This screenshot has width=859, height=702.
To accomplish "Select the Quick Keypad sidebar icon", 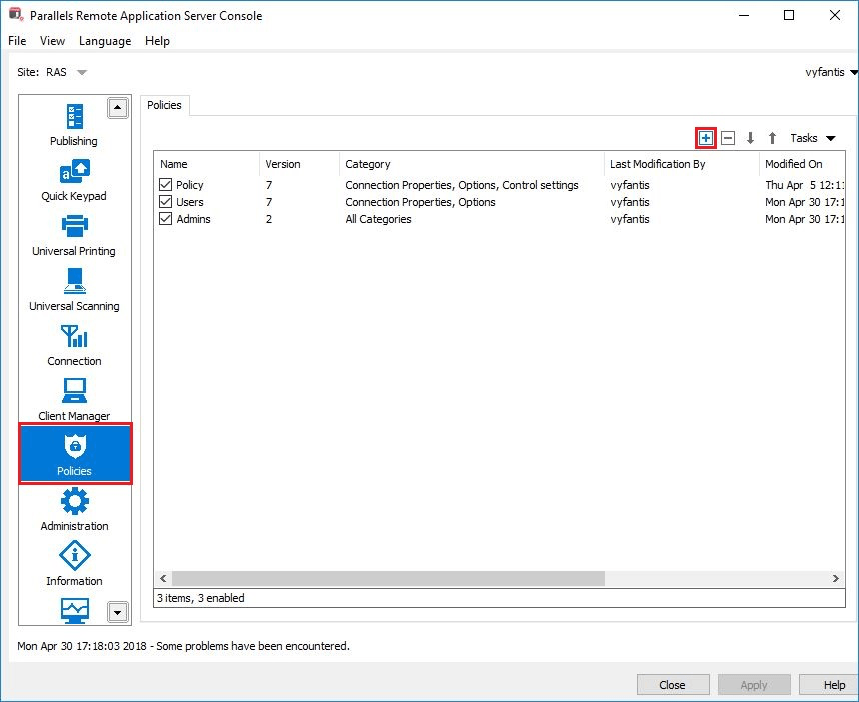I will [74, 180].
